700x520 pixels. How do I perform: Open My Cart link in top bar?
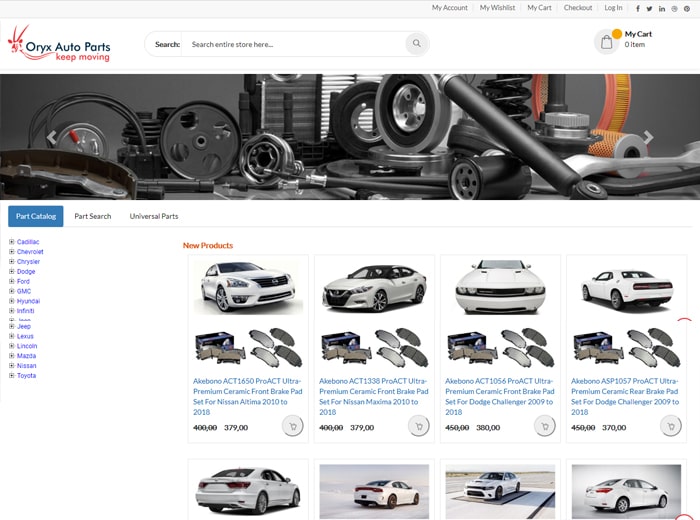539,8
